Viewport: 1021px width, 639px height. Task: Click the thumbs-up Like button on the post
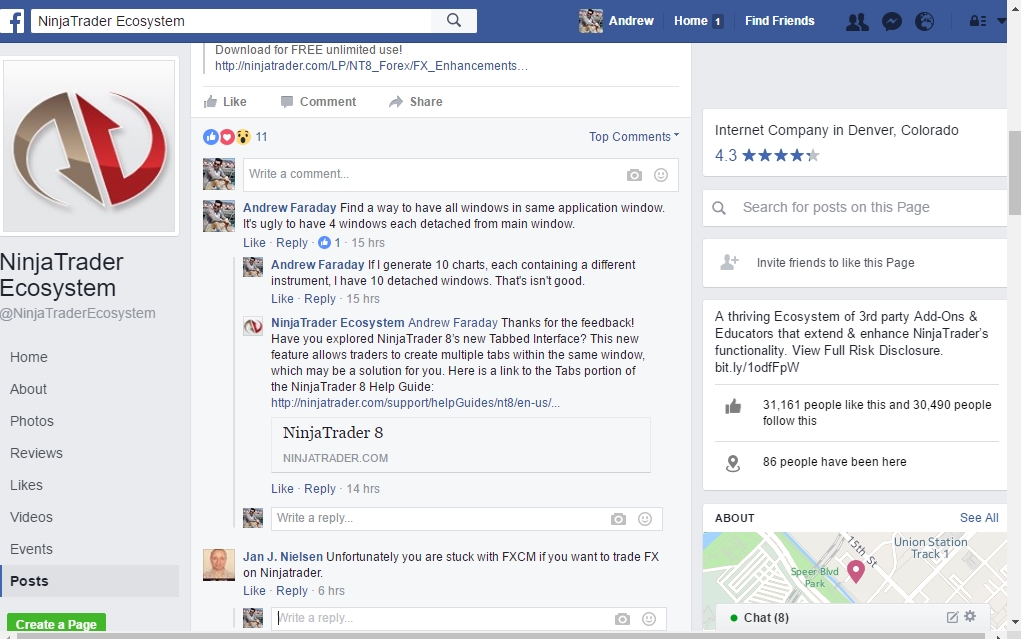[x=225, y=102]
